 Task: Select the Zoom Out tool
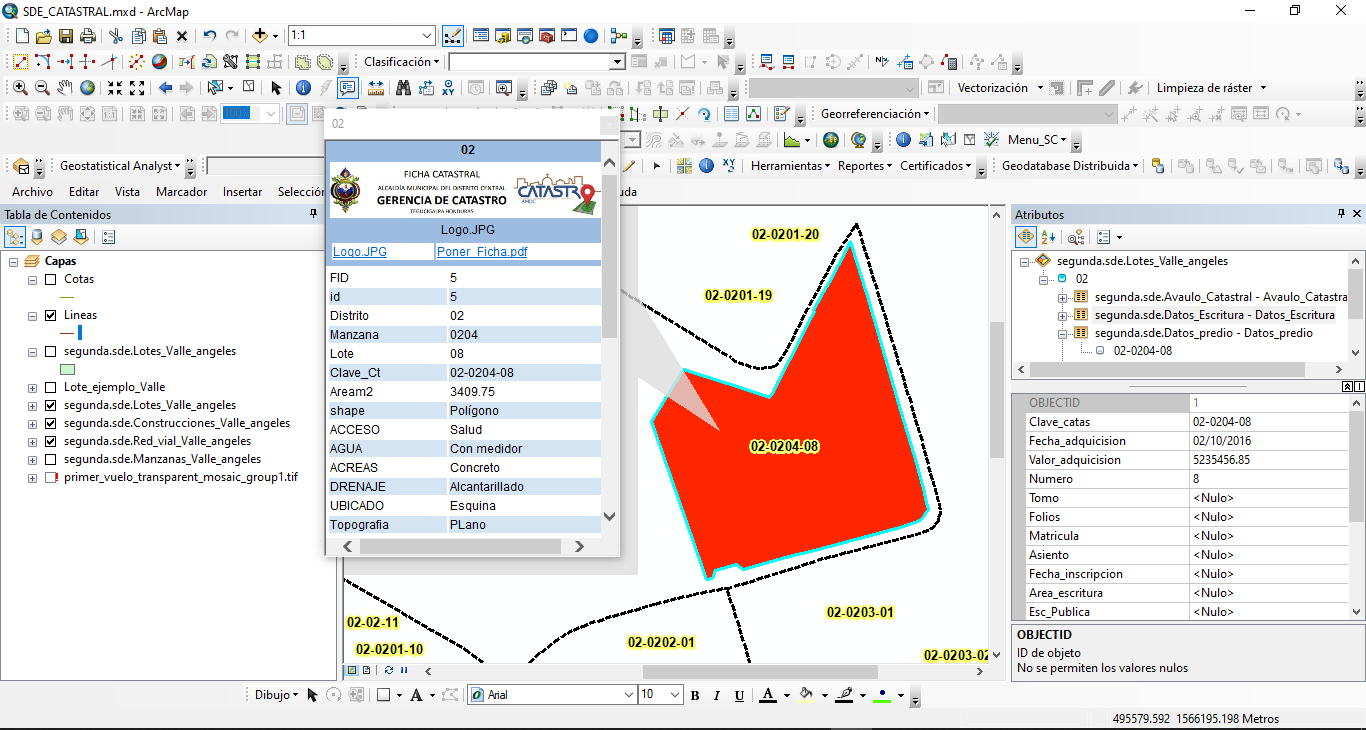[x=43, y=88]
